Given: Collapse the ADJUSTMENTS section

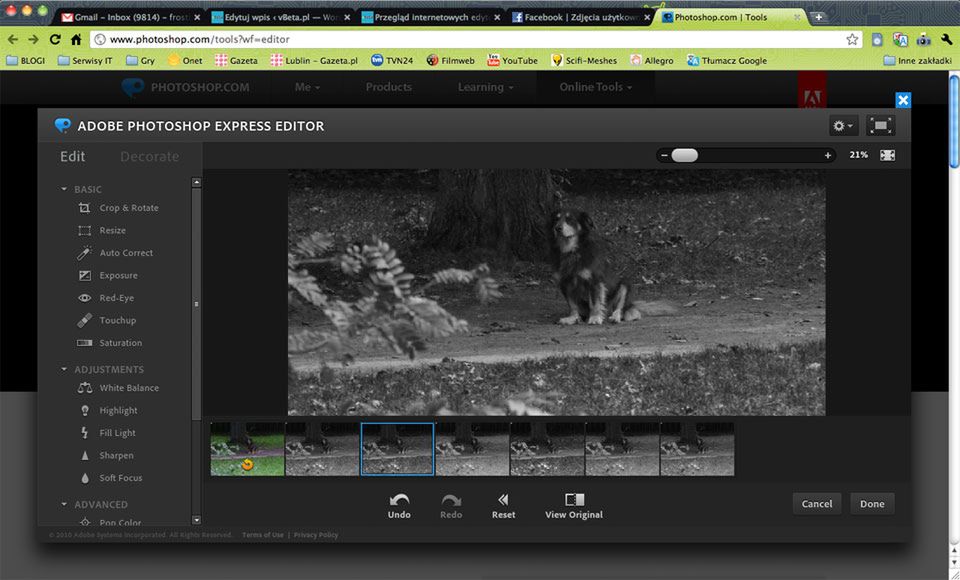Looking at the screenshot, I should [x=65, y=369].
